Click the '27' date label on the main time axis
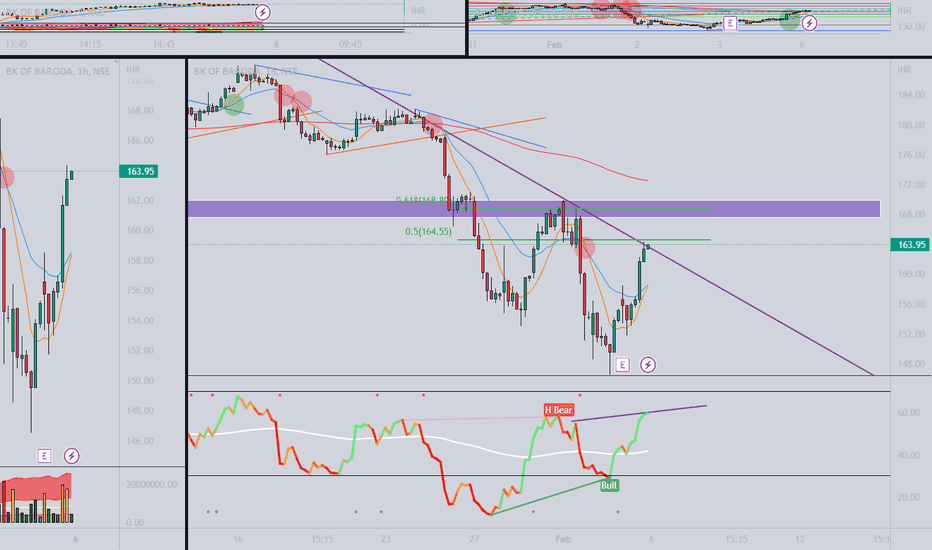The height and width of the screenshot is (550, 932). [x=474, y=539]
